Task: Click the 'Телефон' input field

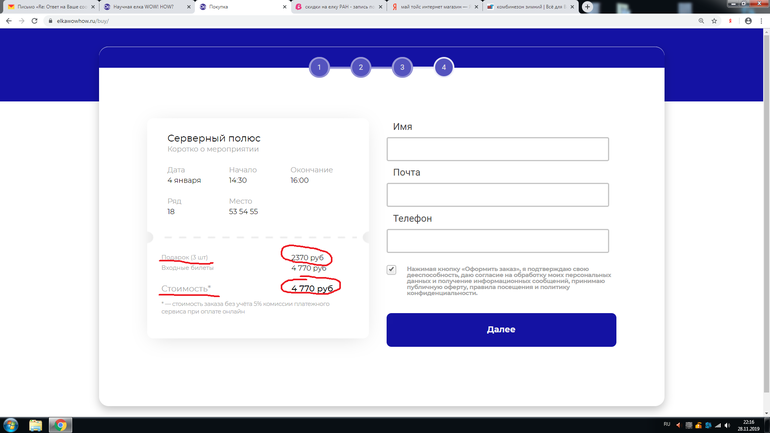Action: [497, 241]
